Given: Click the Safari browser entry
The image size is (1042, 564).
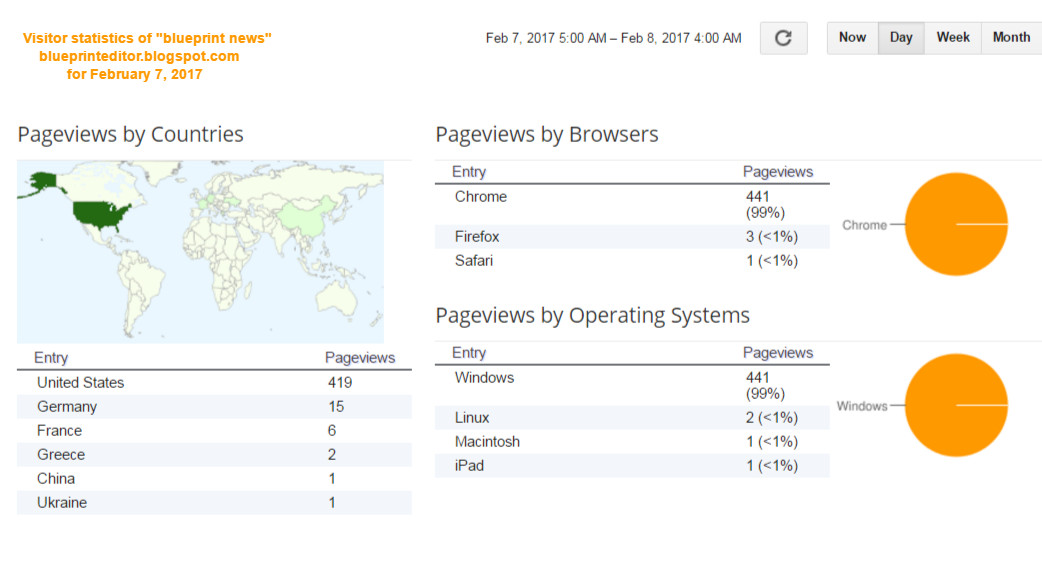Looking at the screenshot, I should [x=474, y=260].
